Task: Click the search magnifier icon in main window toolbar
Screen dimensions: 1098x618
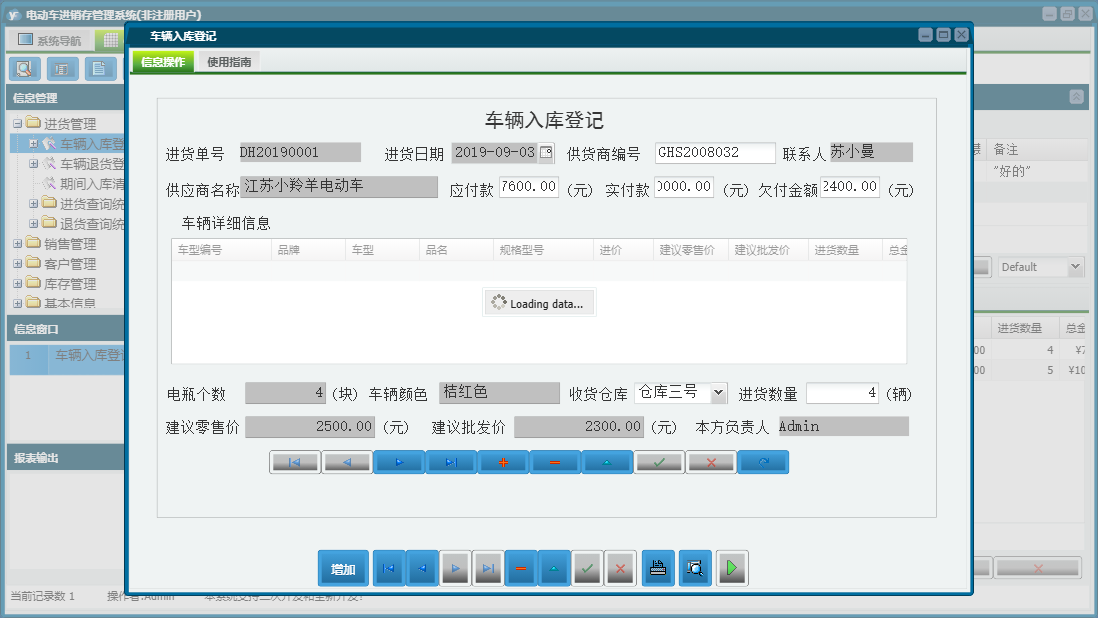Action: click(x=25, y=69)
